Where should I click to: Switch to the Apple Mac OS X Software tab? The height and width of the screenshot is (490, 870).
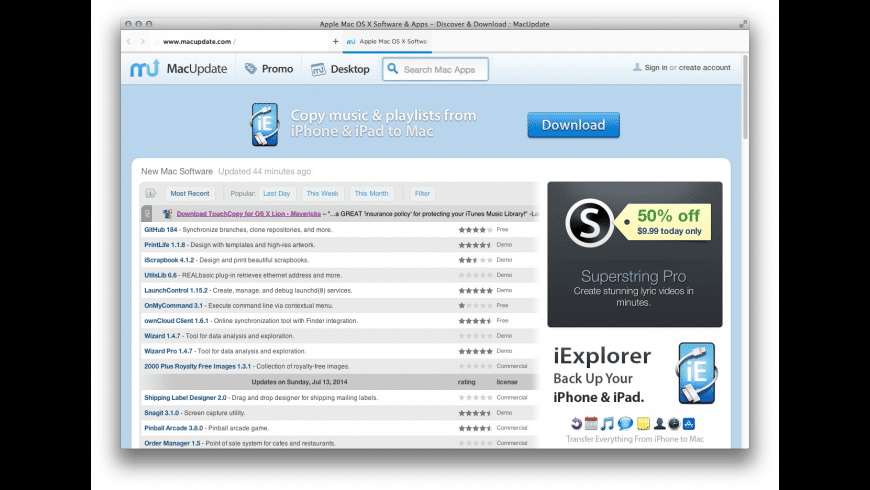(x=387, y=42)
